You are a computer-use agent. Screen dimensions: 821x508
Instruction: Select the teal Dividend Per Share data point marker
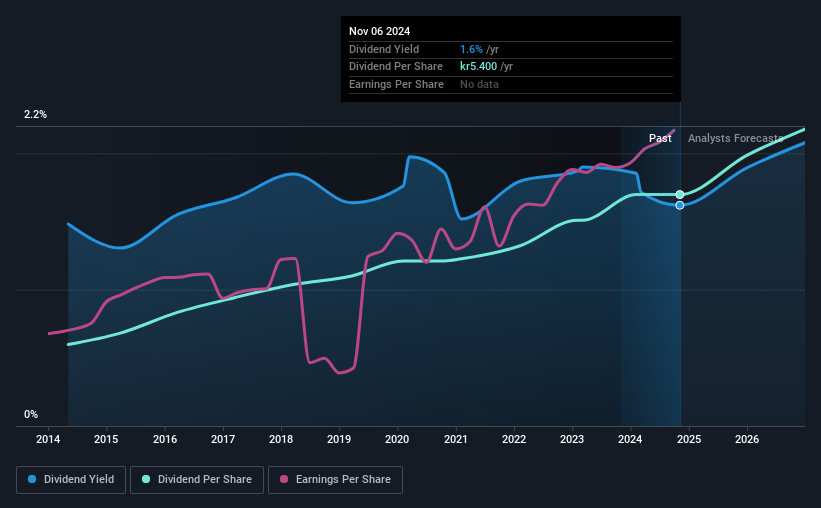coord(680,195)
